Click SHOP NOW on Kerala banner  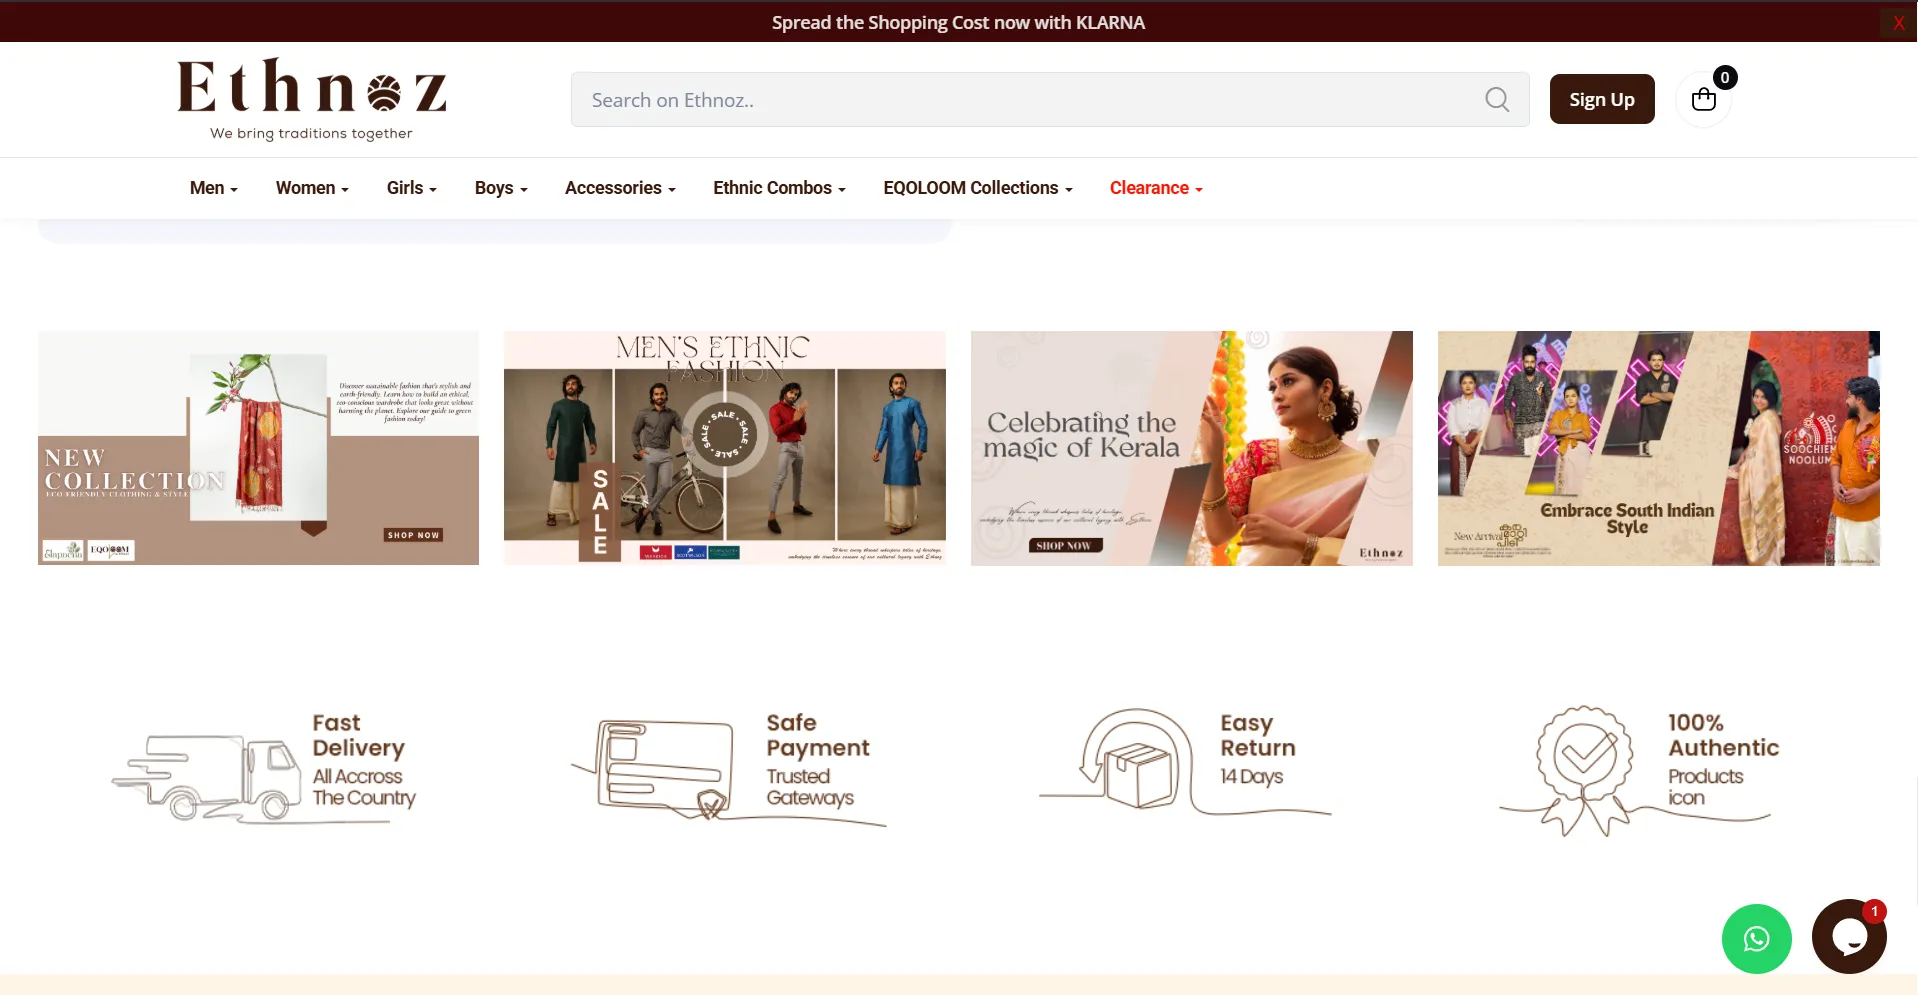coord(1065,545)
